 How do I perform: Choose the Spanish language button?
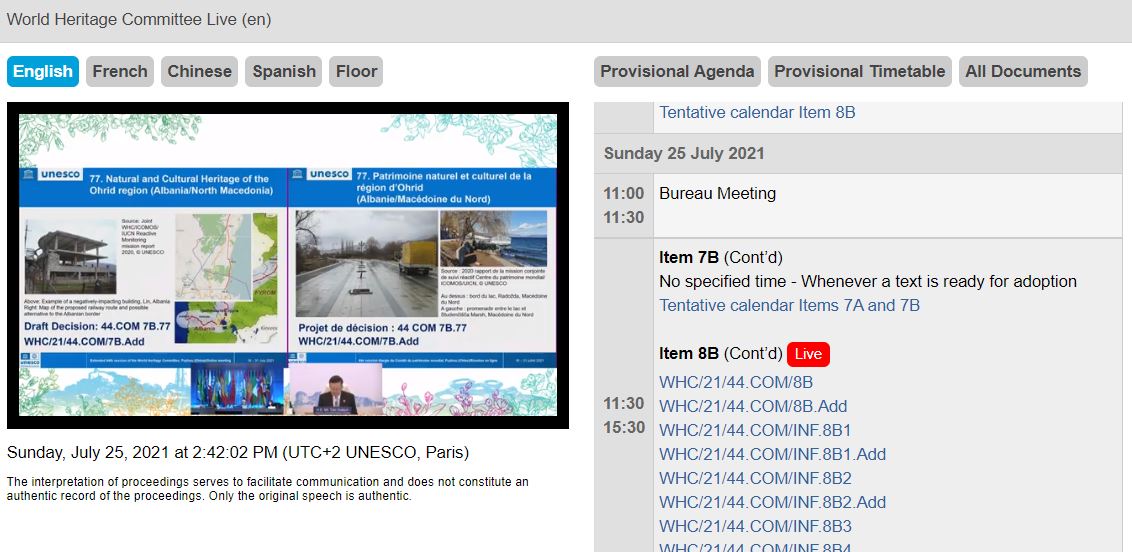284,71
